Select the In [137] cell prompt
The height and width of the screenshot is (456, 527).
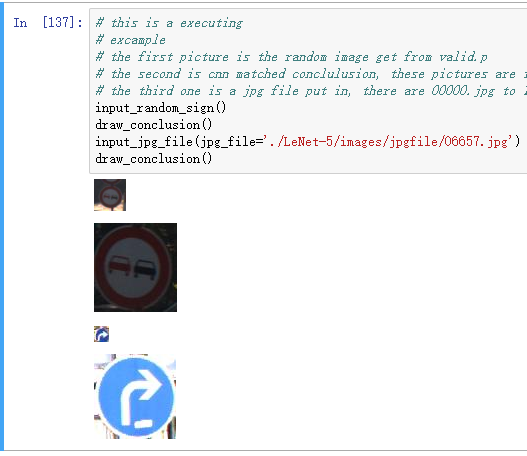coord(48,23)
